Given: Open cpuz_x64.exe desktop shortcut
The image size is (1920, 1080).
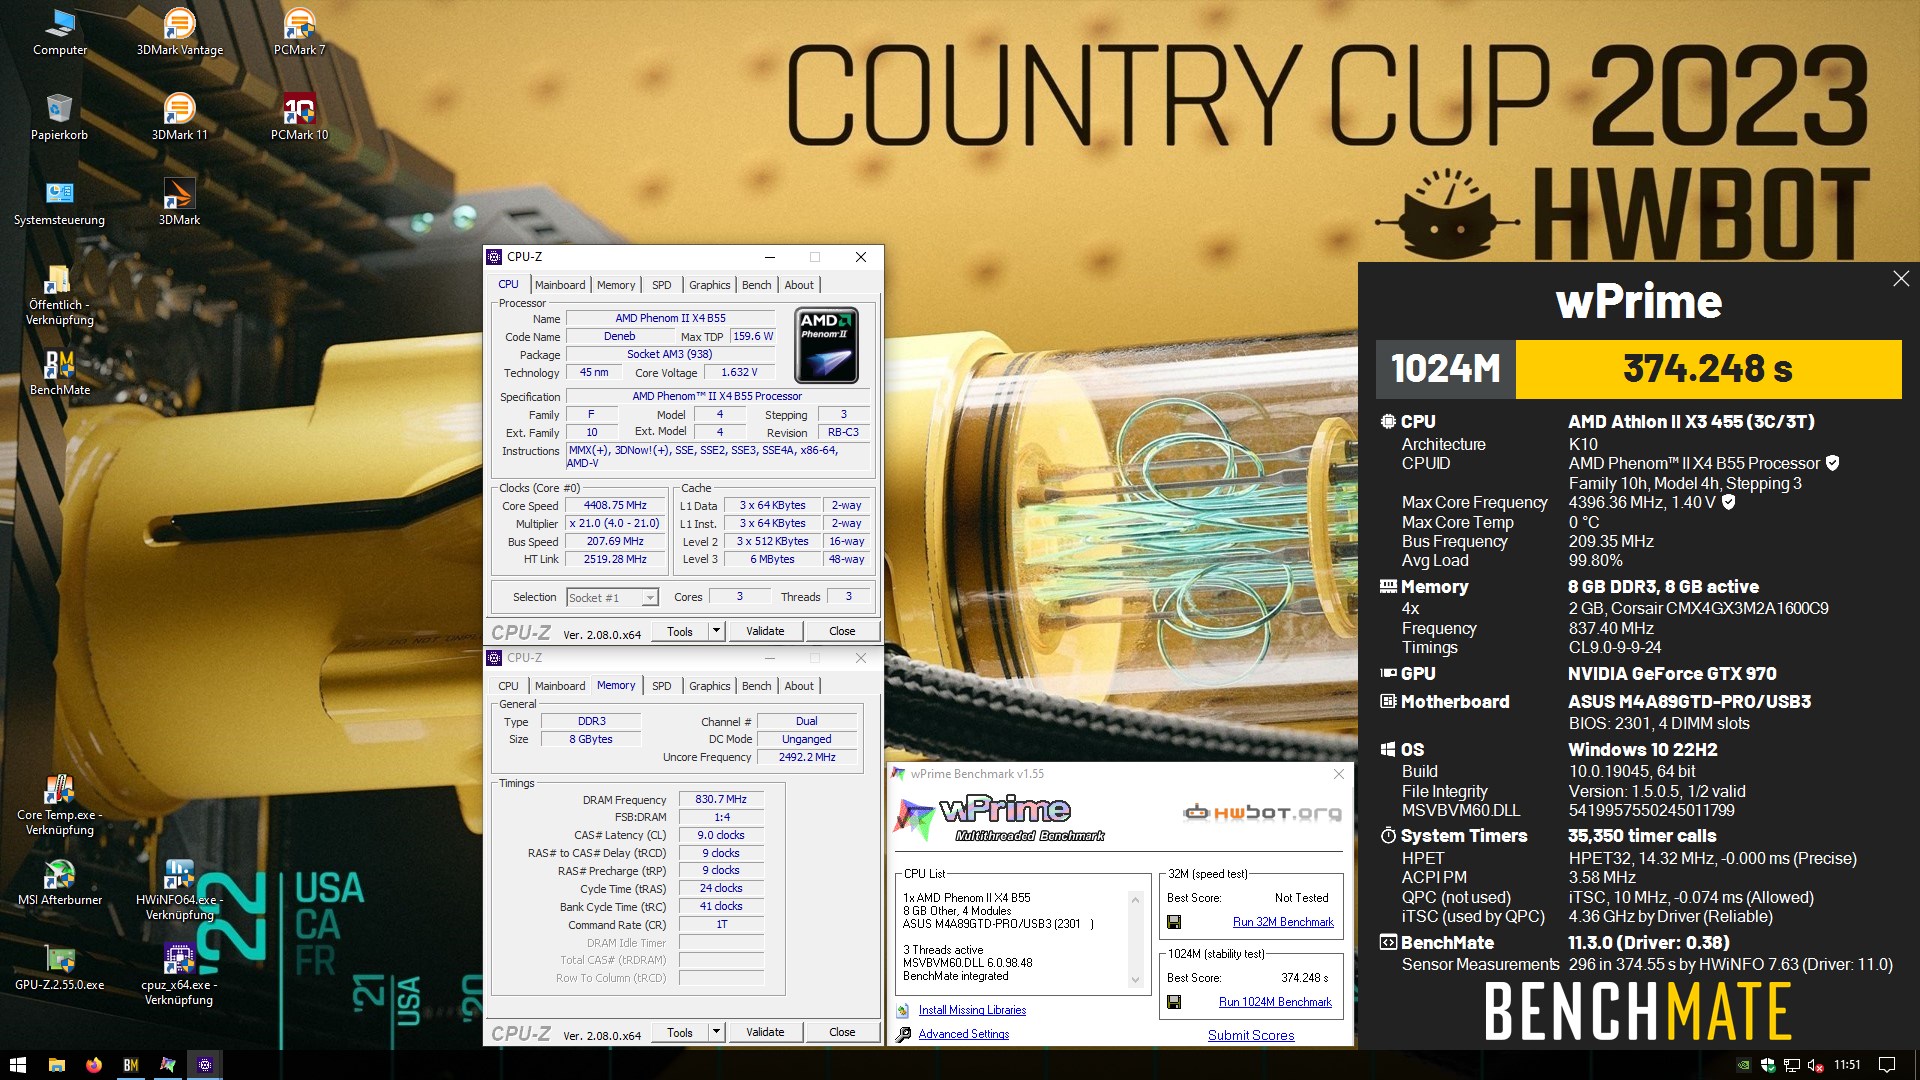Looking at the screenshot, I should (x=180, y=975).
